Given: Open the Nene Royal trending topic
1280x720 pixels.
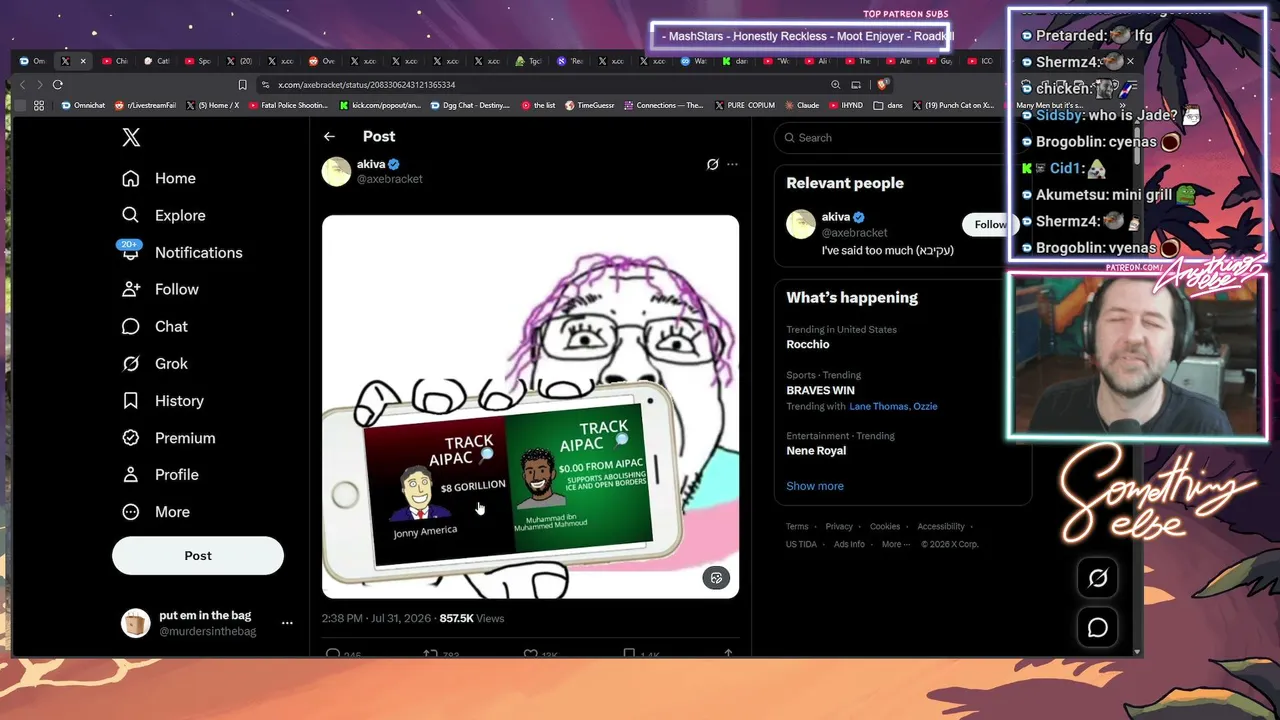Looking at the screenshot, I should (x=816, y=451).
